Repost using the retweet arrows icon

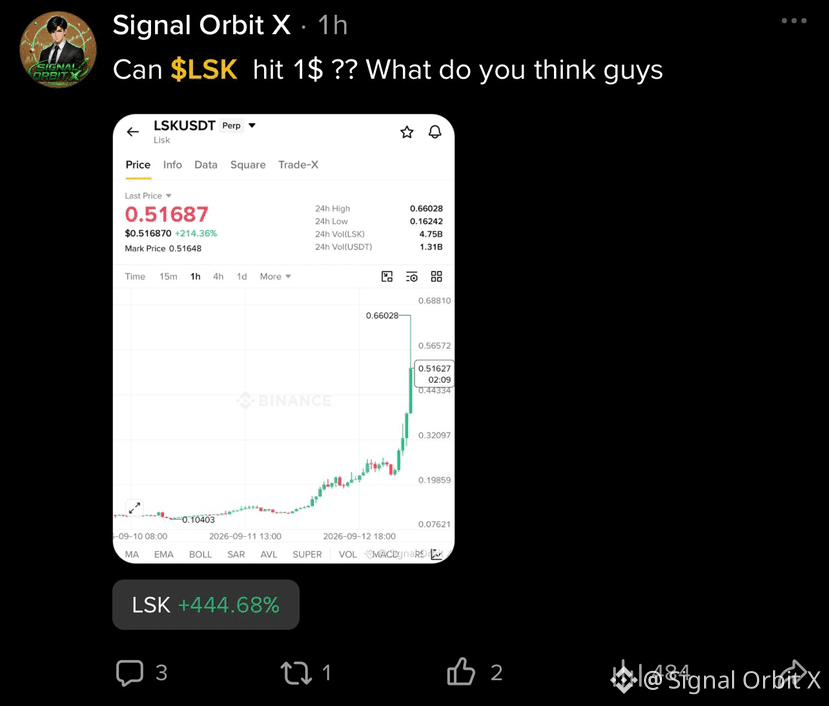[x=296, y=673]
